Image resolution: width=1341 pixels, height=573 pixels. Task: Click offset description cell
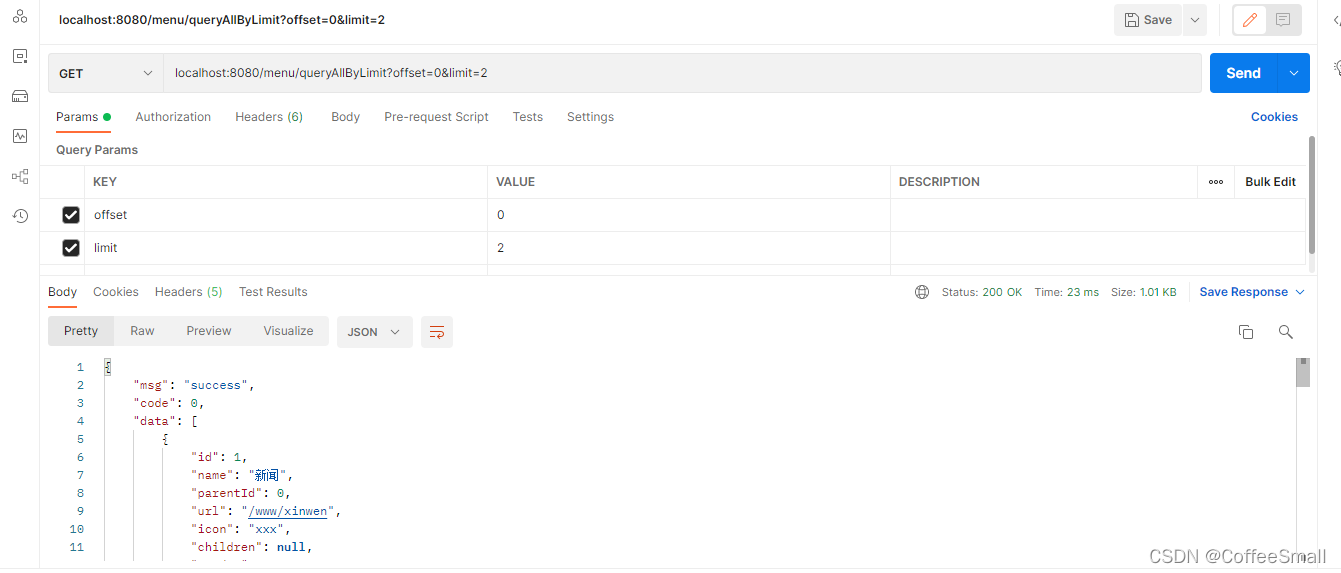pos(1098,215)
